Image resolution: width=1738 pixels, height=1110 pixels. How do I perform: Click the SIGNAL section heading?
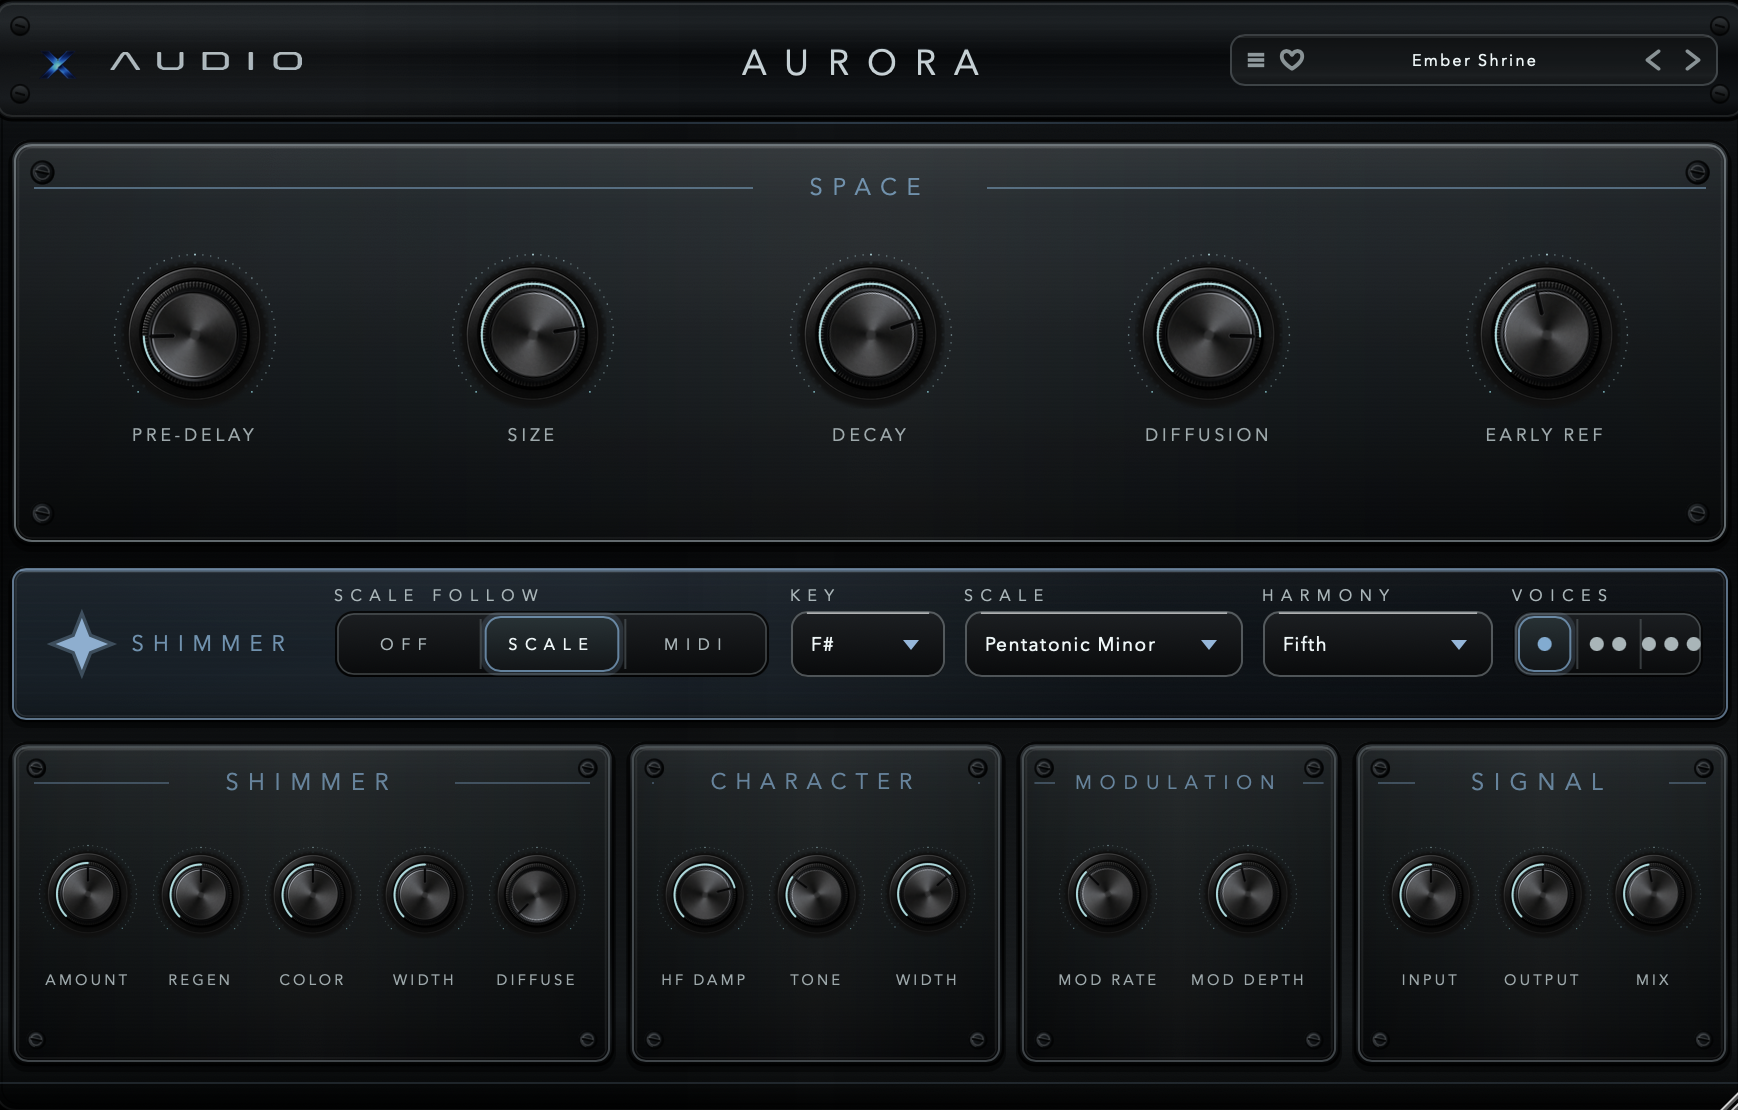(x=1540, y=782)
